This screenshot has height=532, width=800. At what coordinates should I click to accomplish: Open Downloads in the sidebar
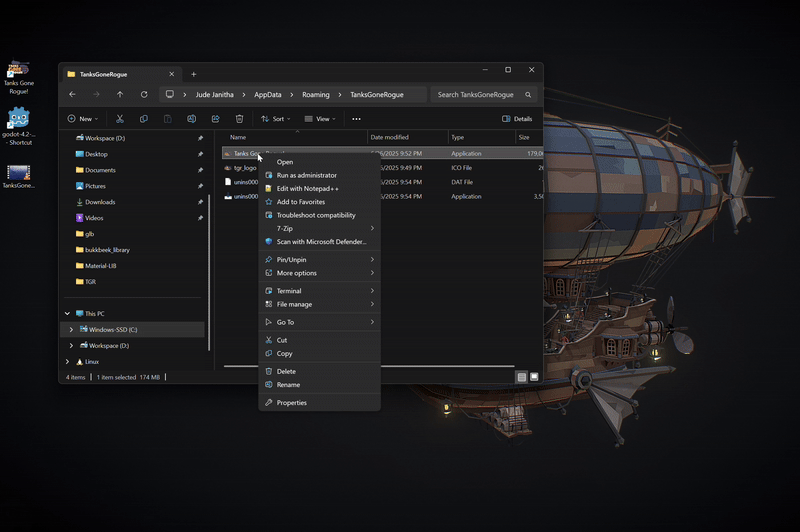100,202
